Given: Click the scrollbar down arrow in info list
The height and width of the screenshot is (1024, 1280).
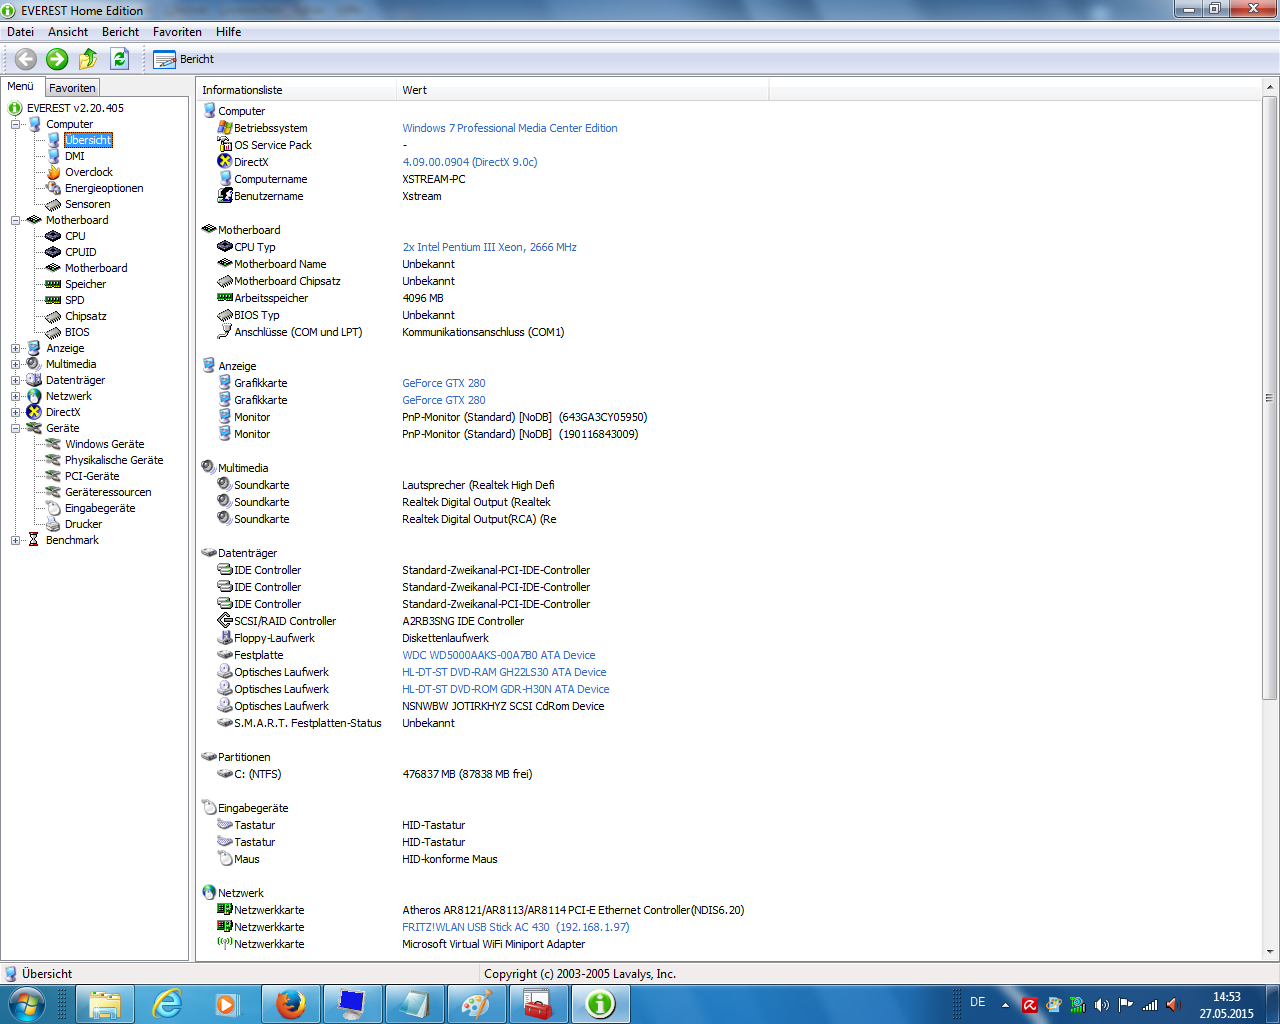Looking at the screenshot, I should coord(1270,952).
